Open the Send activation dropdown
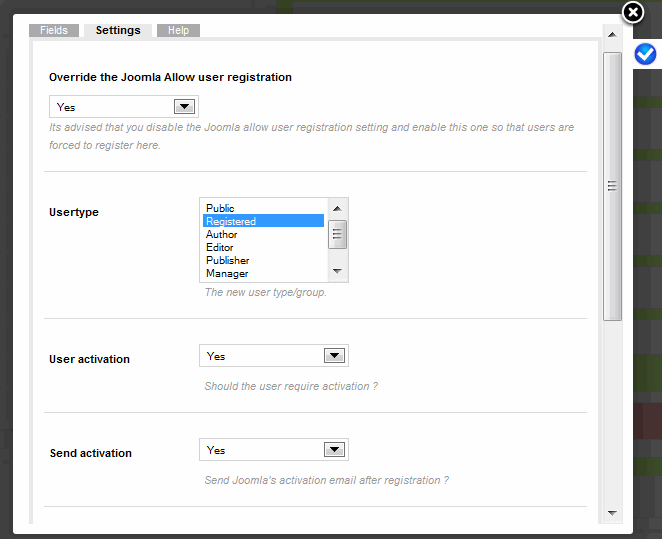Image resolution: width=662 pixels, height=539 pixels. tap(274, 450)
